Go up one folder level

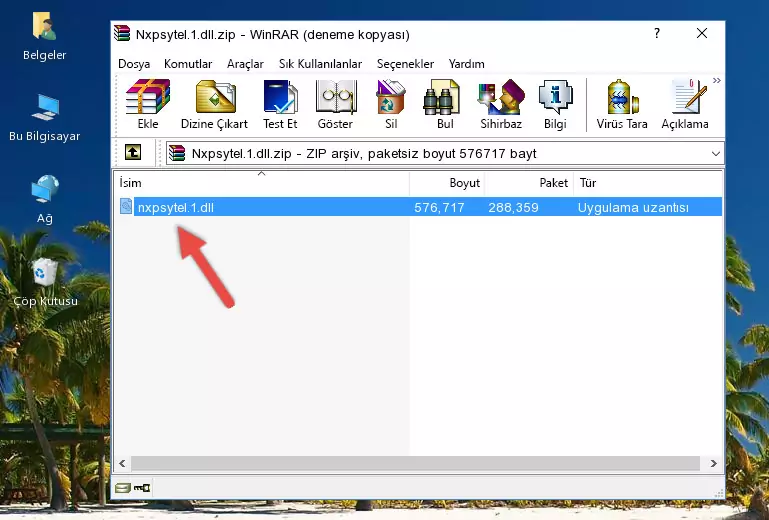pos(133,153)
